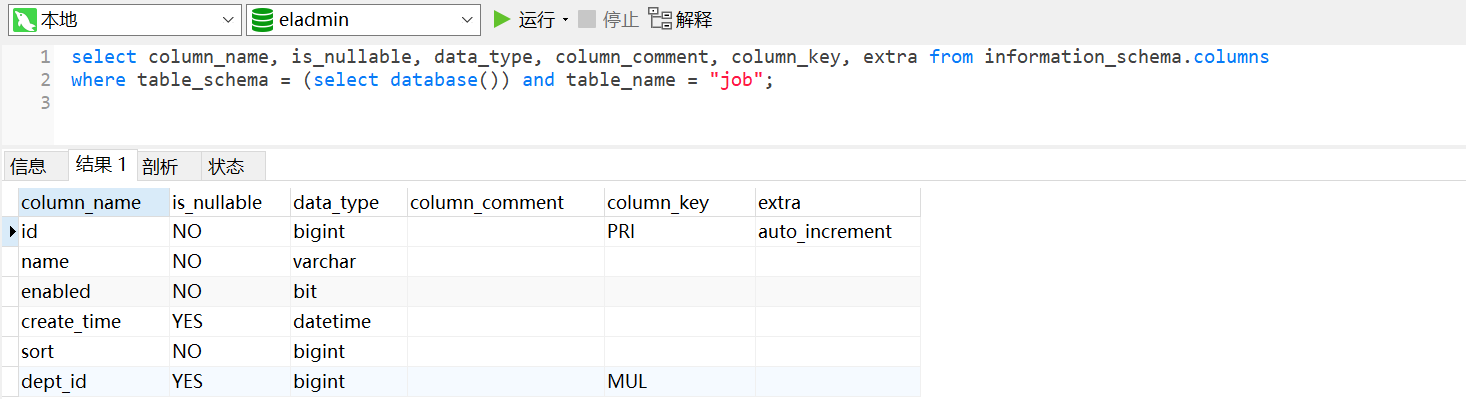Click the PRI cell
Viewport: 1466px width, 399px height.
tap(679, 231)
